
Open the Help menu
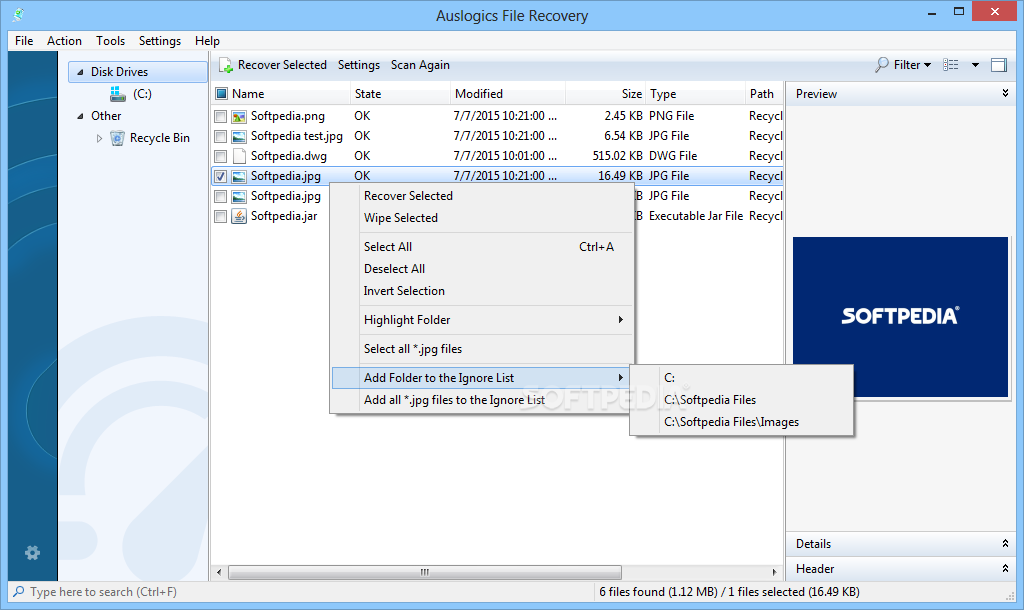[x=207, y=40]
